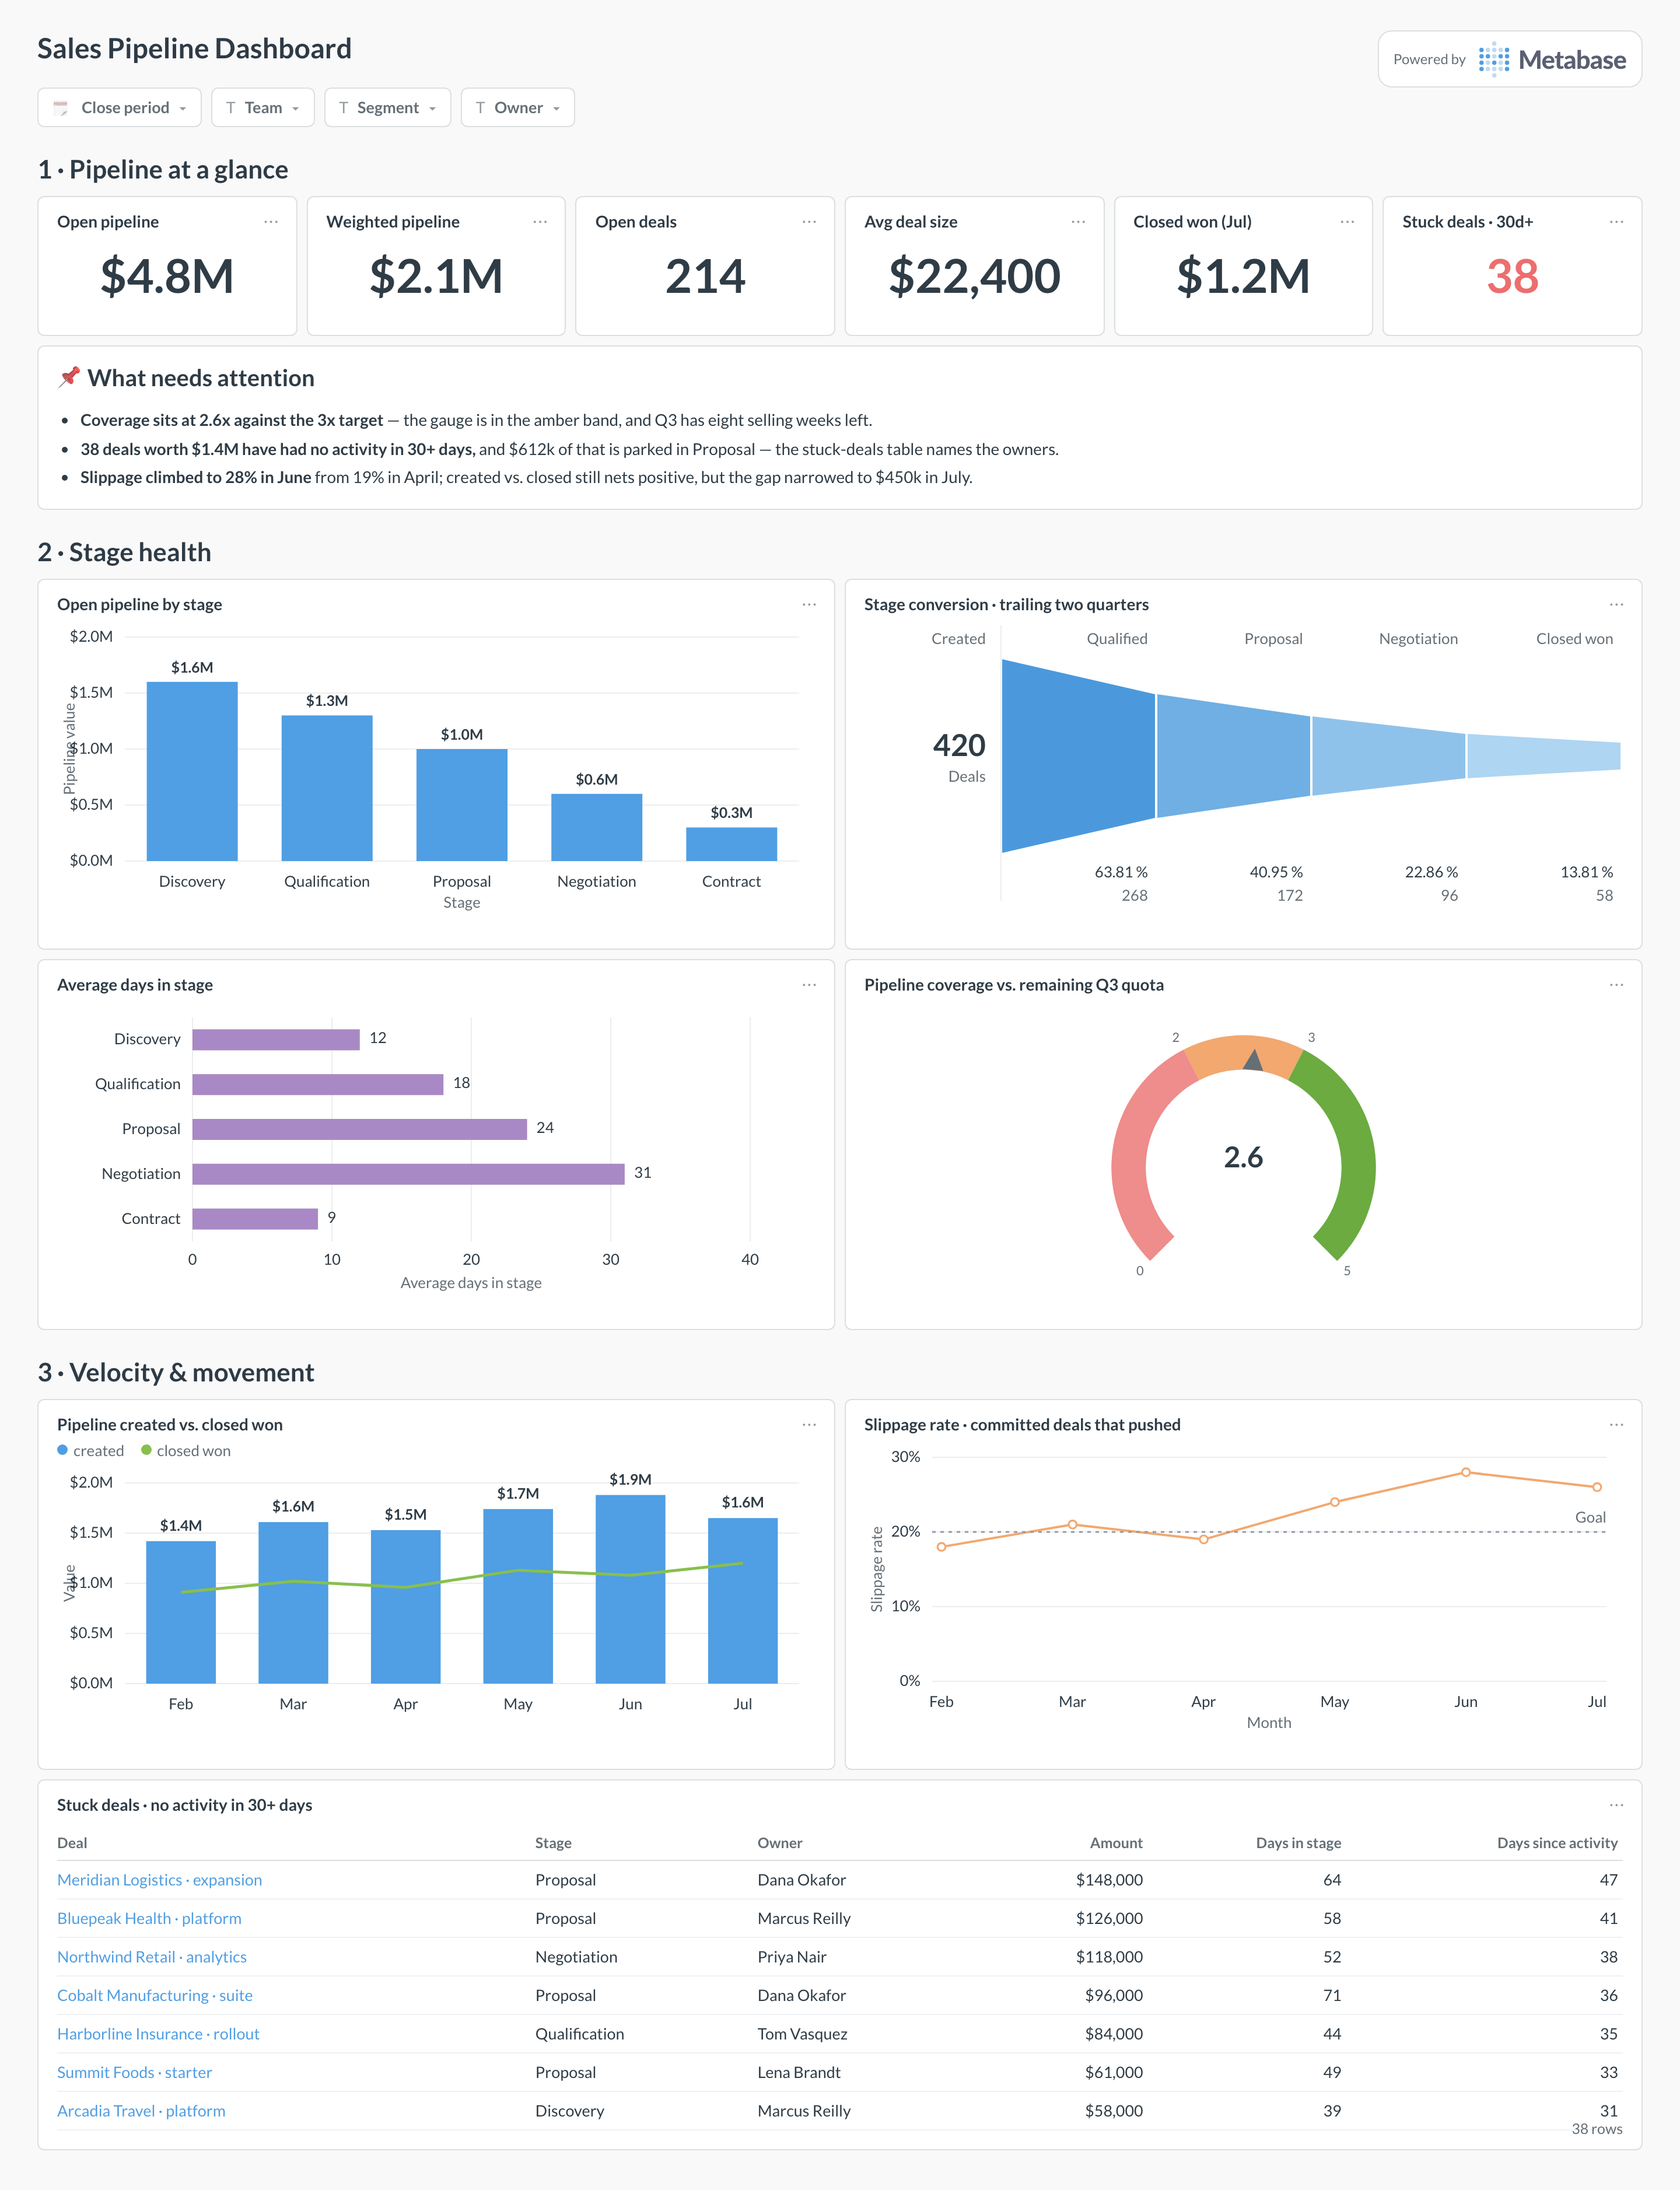Screen dimensions: 1680x2190
Task: Click the 38 rows count label
Action: pyautogui.click(x=1596, y=2129)
